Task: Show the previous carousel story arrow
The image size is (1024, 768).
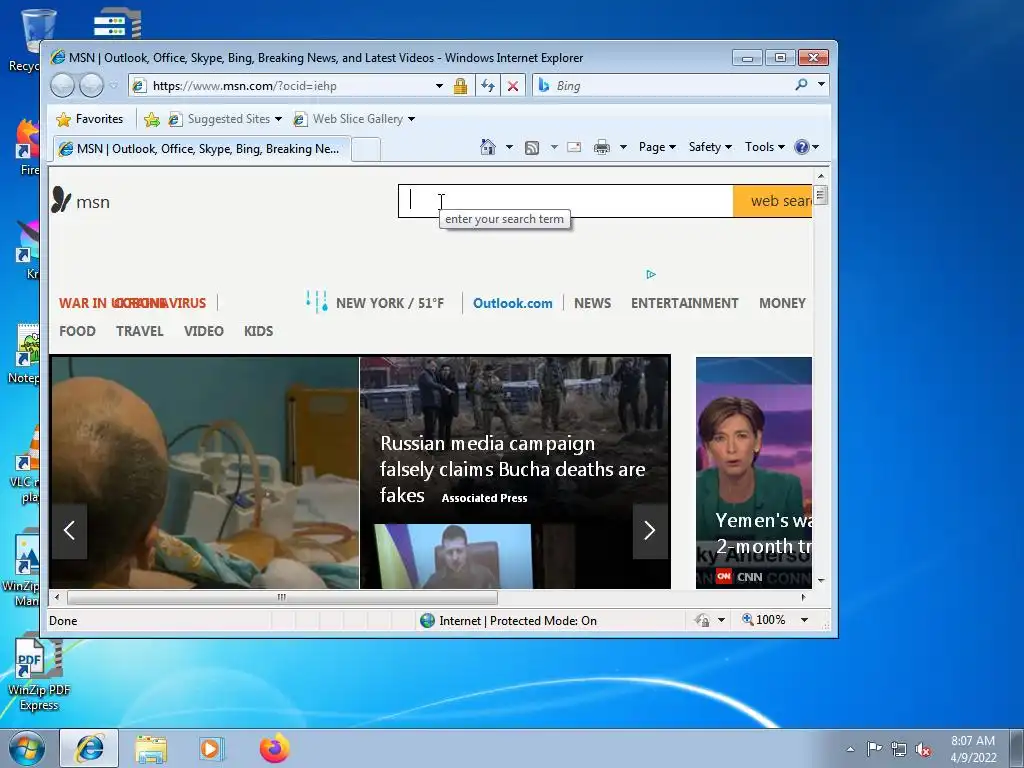Action: 69,530
